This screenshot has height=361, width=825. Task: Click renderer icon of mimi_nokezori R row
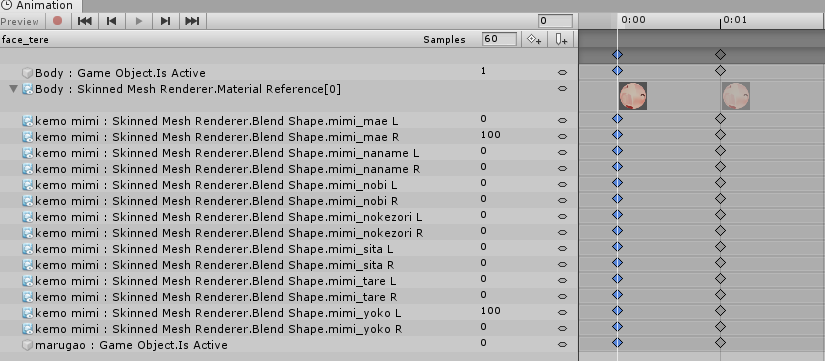point(27,233)
